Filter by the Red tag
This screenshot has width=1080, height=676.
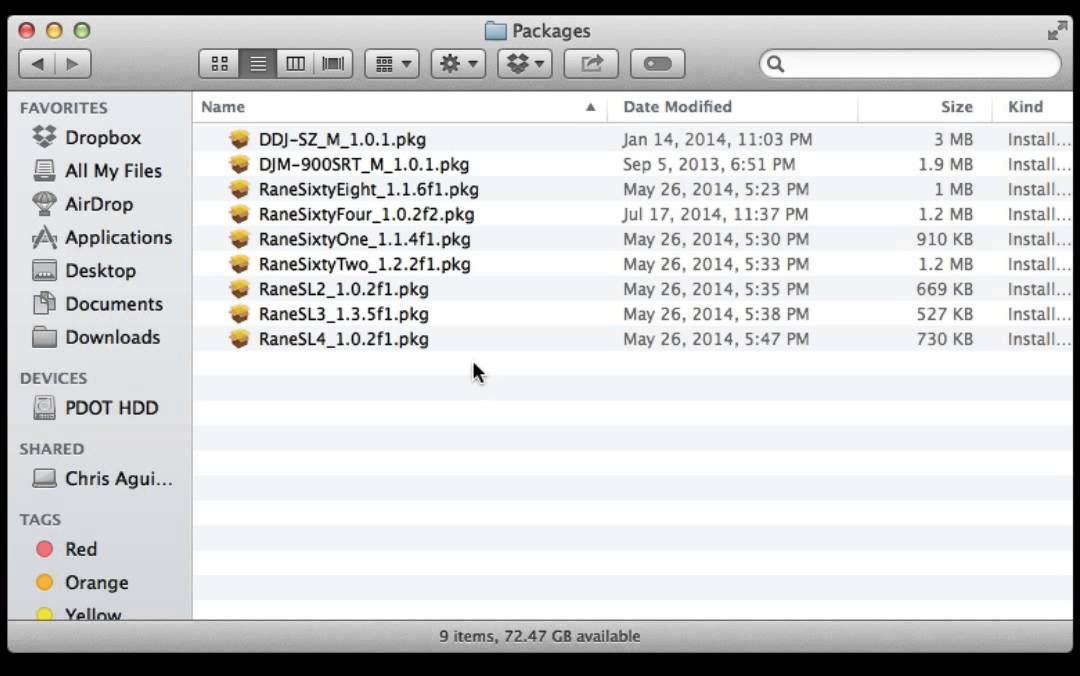click(66, 549)
